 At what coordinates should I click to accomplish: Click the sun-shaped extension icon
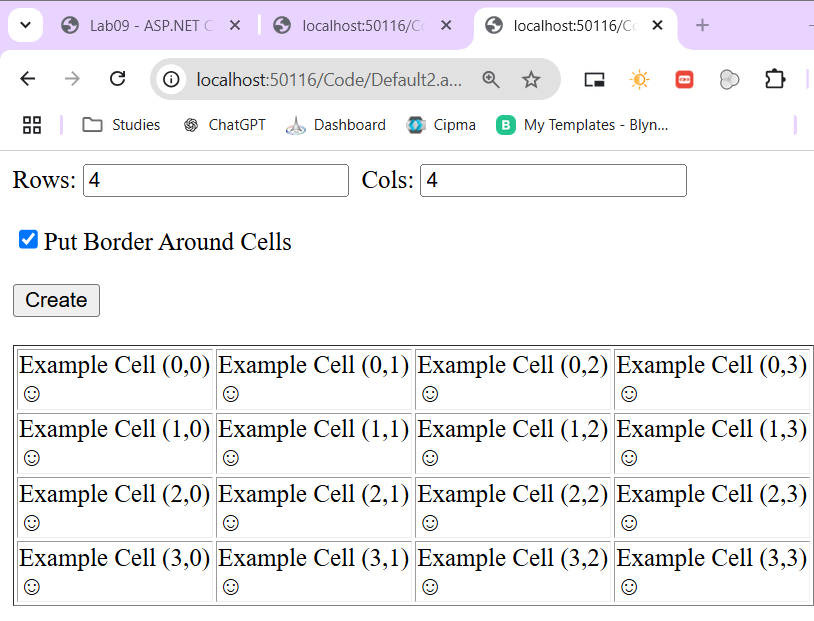640,80
